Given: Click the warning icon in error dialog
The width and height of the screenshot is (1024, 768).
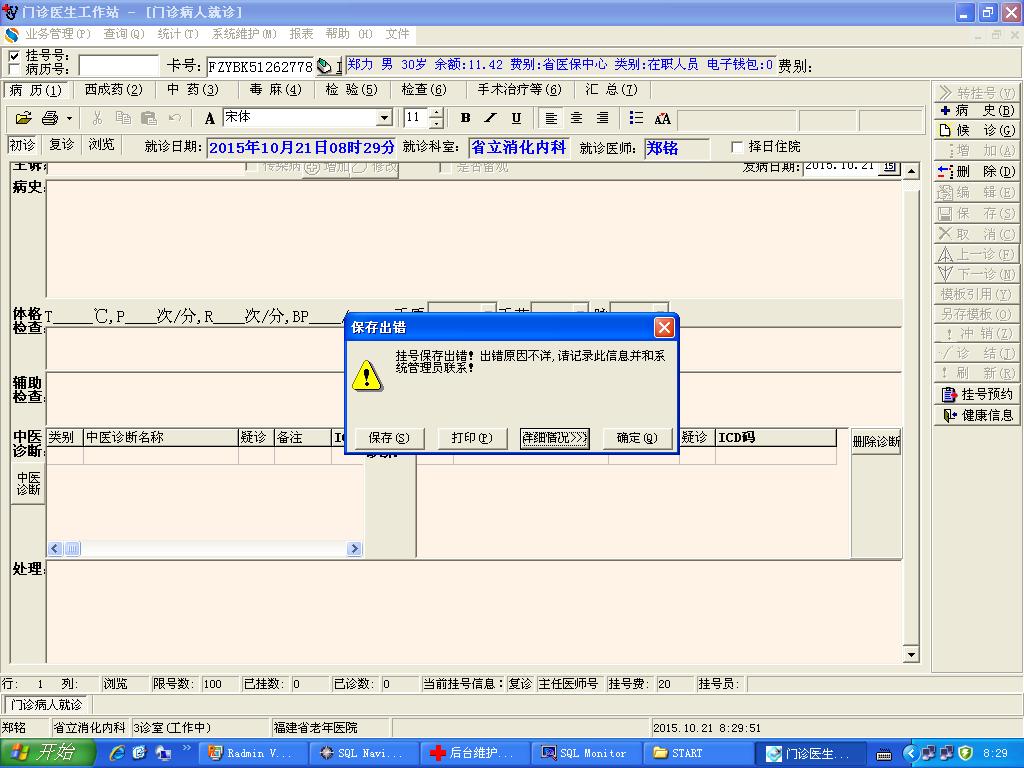Looking at the screenshot, I should pyautogui.click(x=367, y=376).
